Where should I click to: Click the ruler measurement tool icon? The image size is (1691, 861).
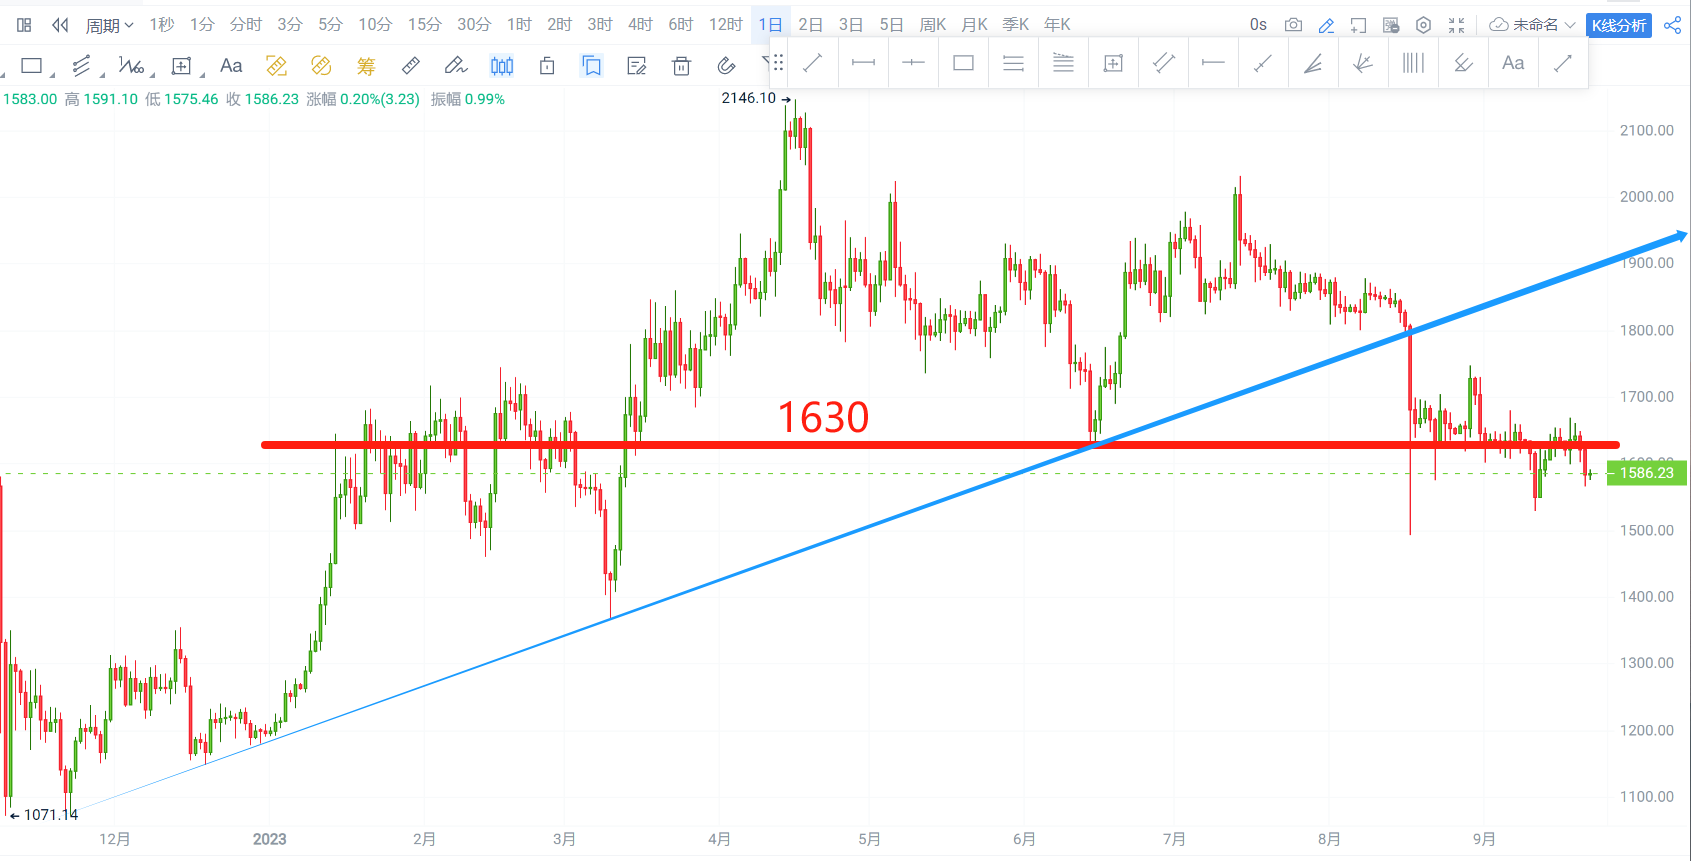410,66
